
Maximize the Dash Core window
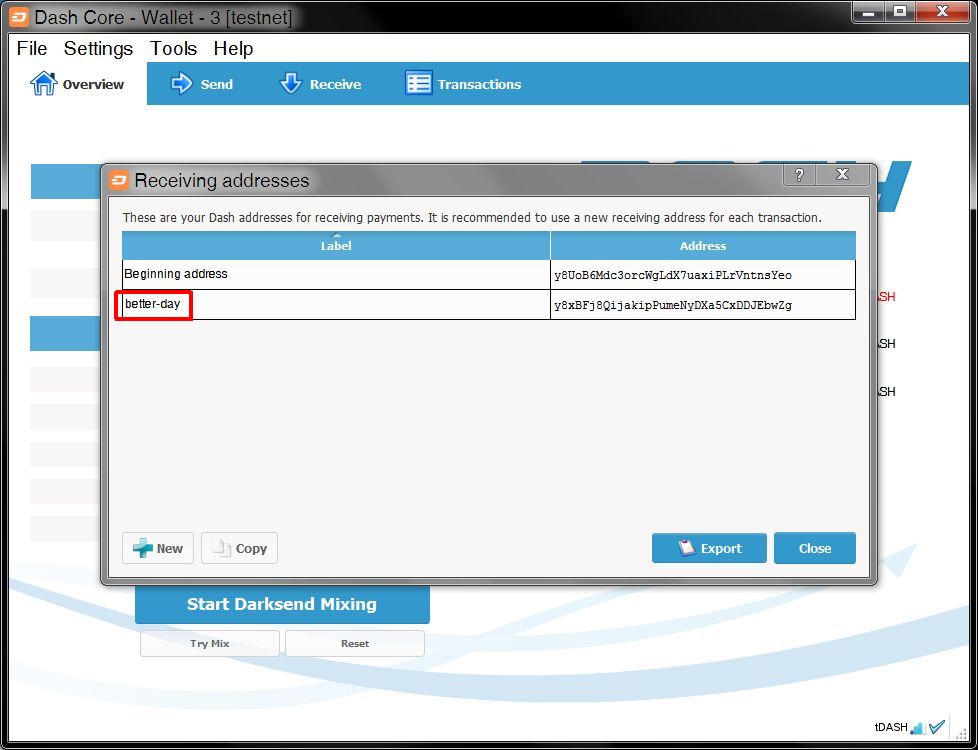(899, 12)
